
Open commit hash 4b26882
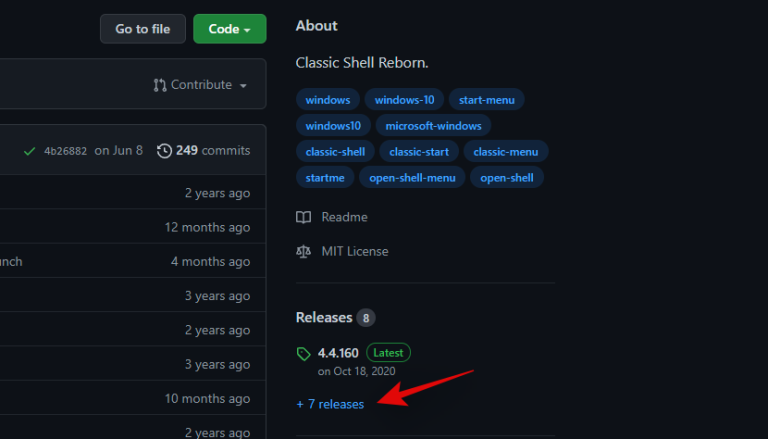[65, 151]
